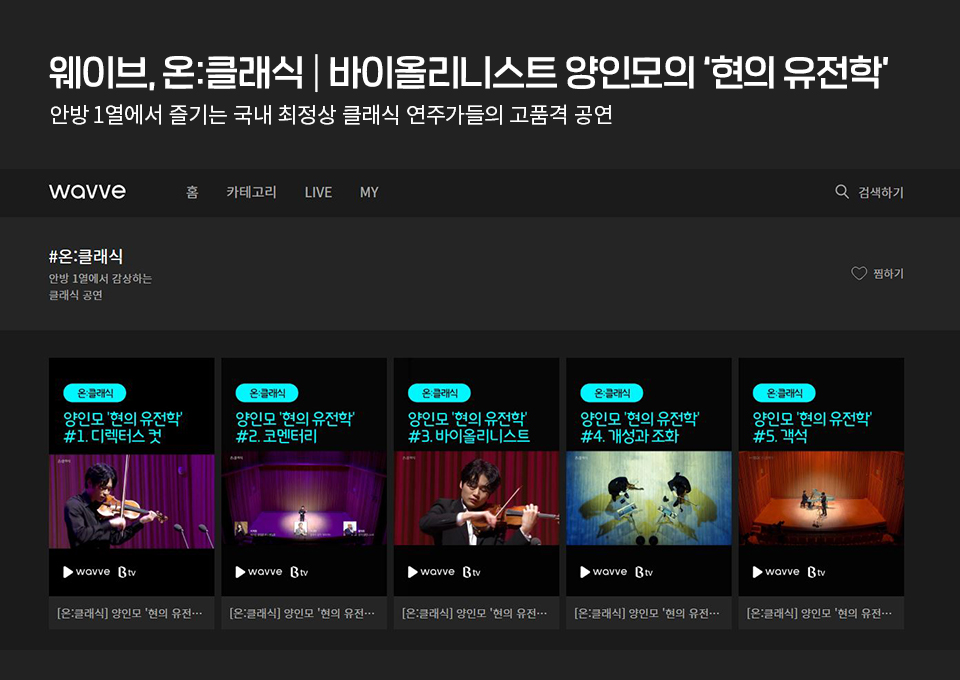Screen dimensions: 960x680
Task: Switch to the MY tab
Action: (x=369, y=192)
